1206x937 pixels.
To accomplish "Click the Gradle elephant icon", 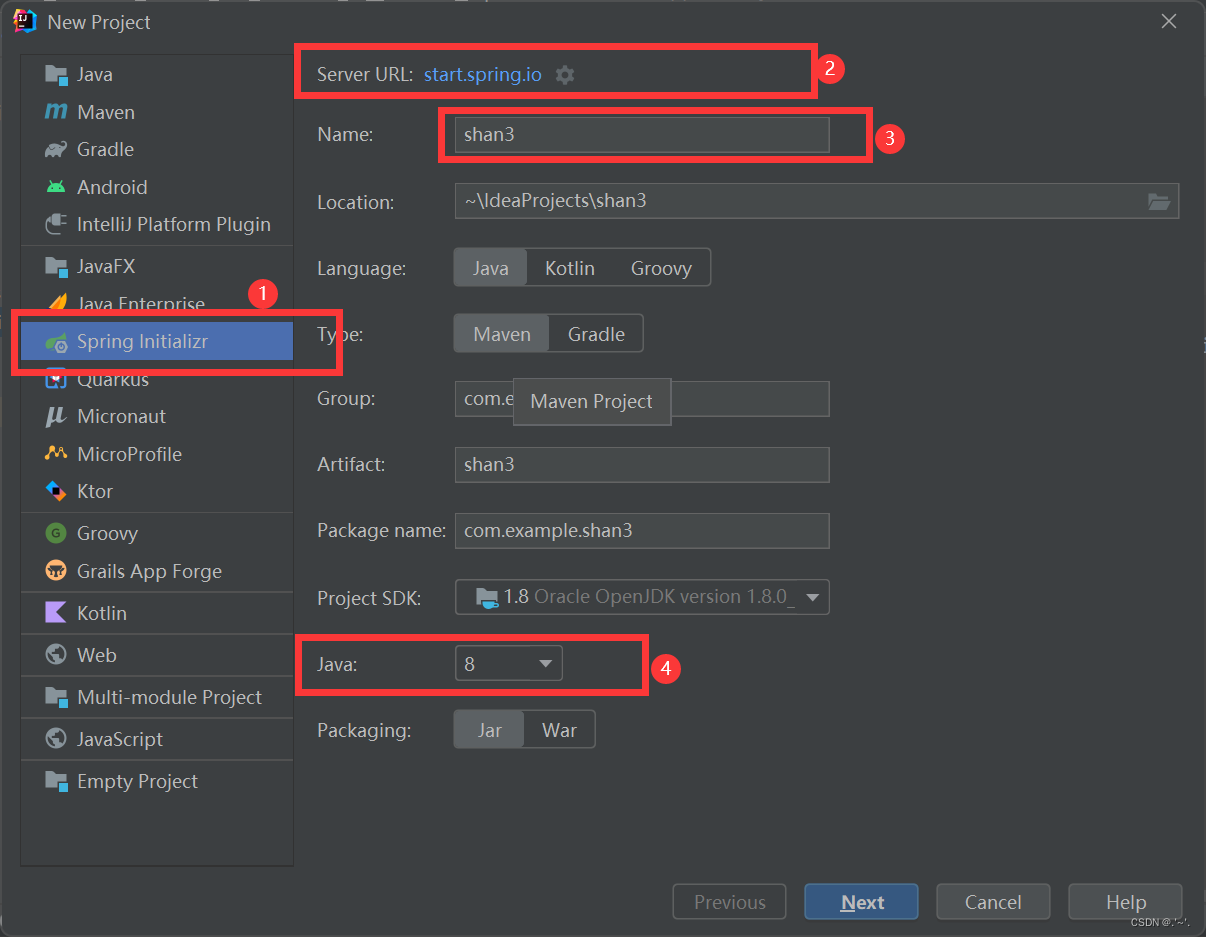I will 56,149.
